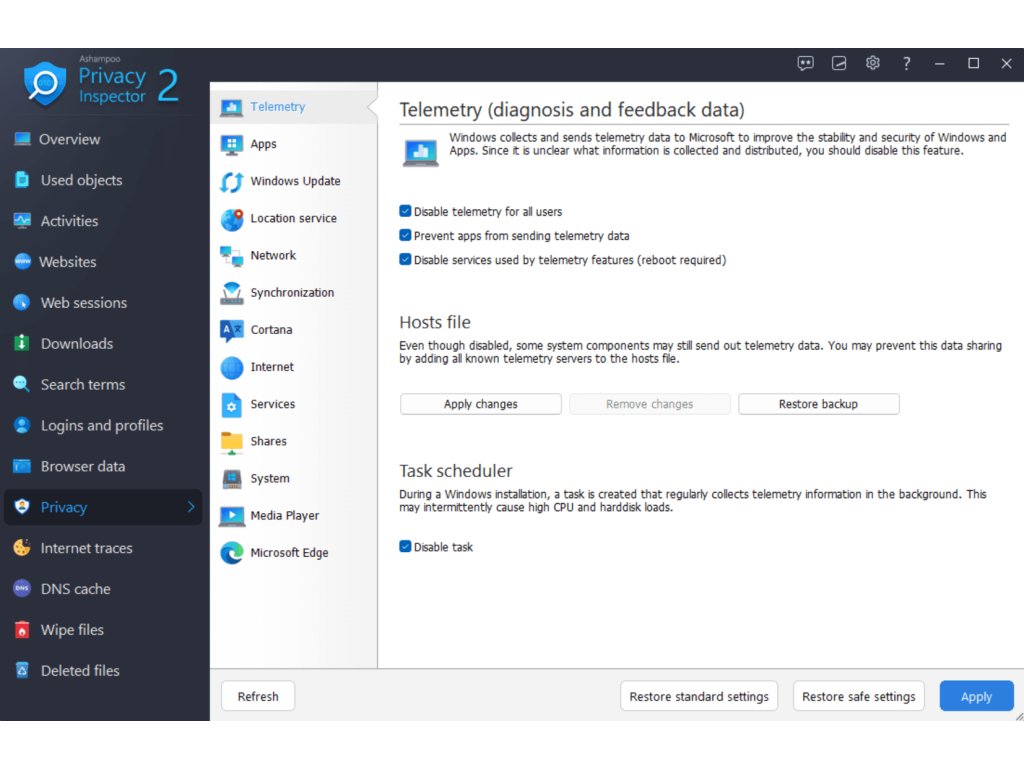
Task: Click the Logins and profiles user icon
Action: coord(22,425)
